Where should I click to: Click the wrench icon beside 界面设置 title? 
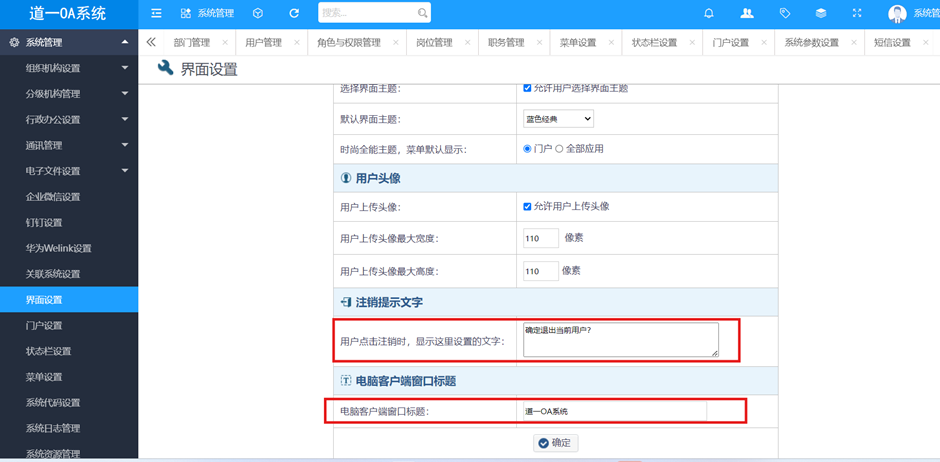click(165, 68)
